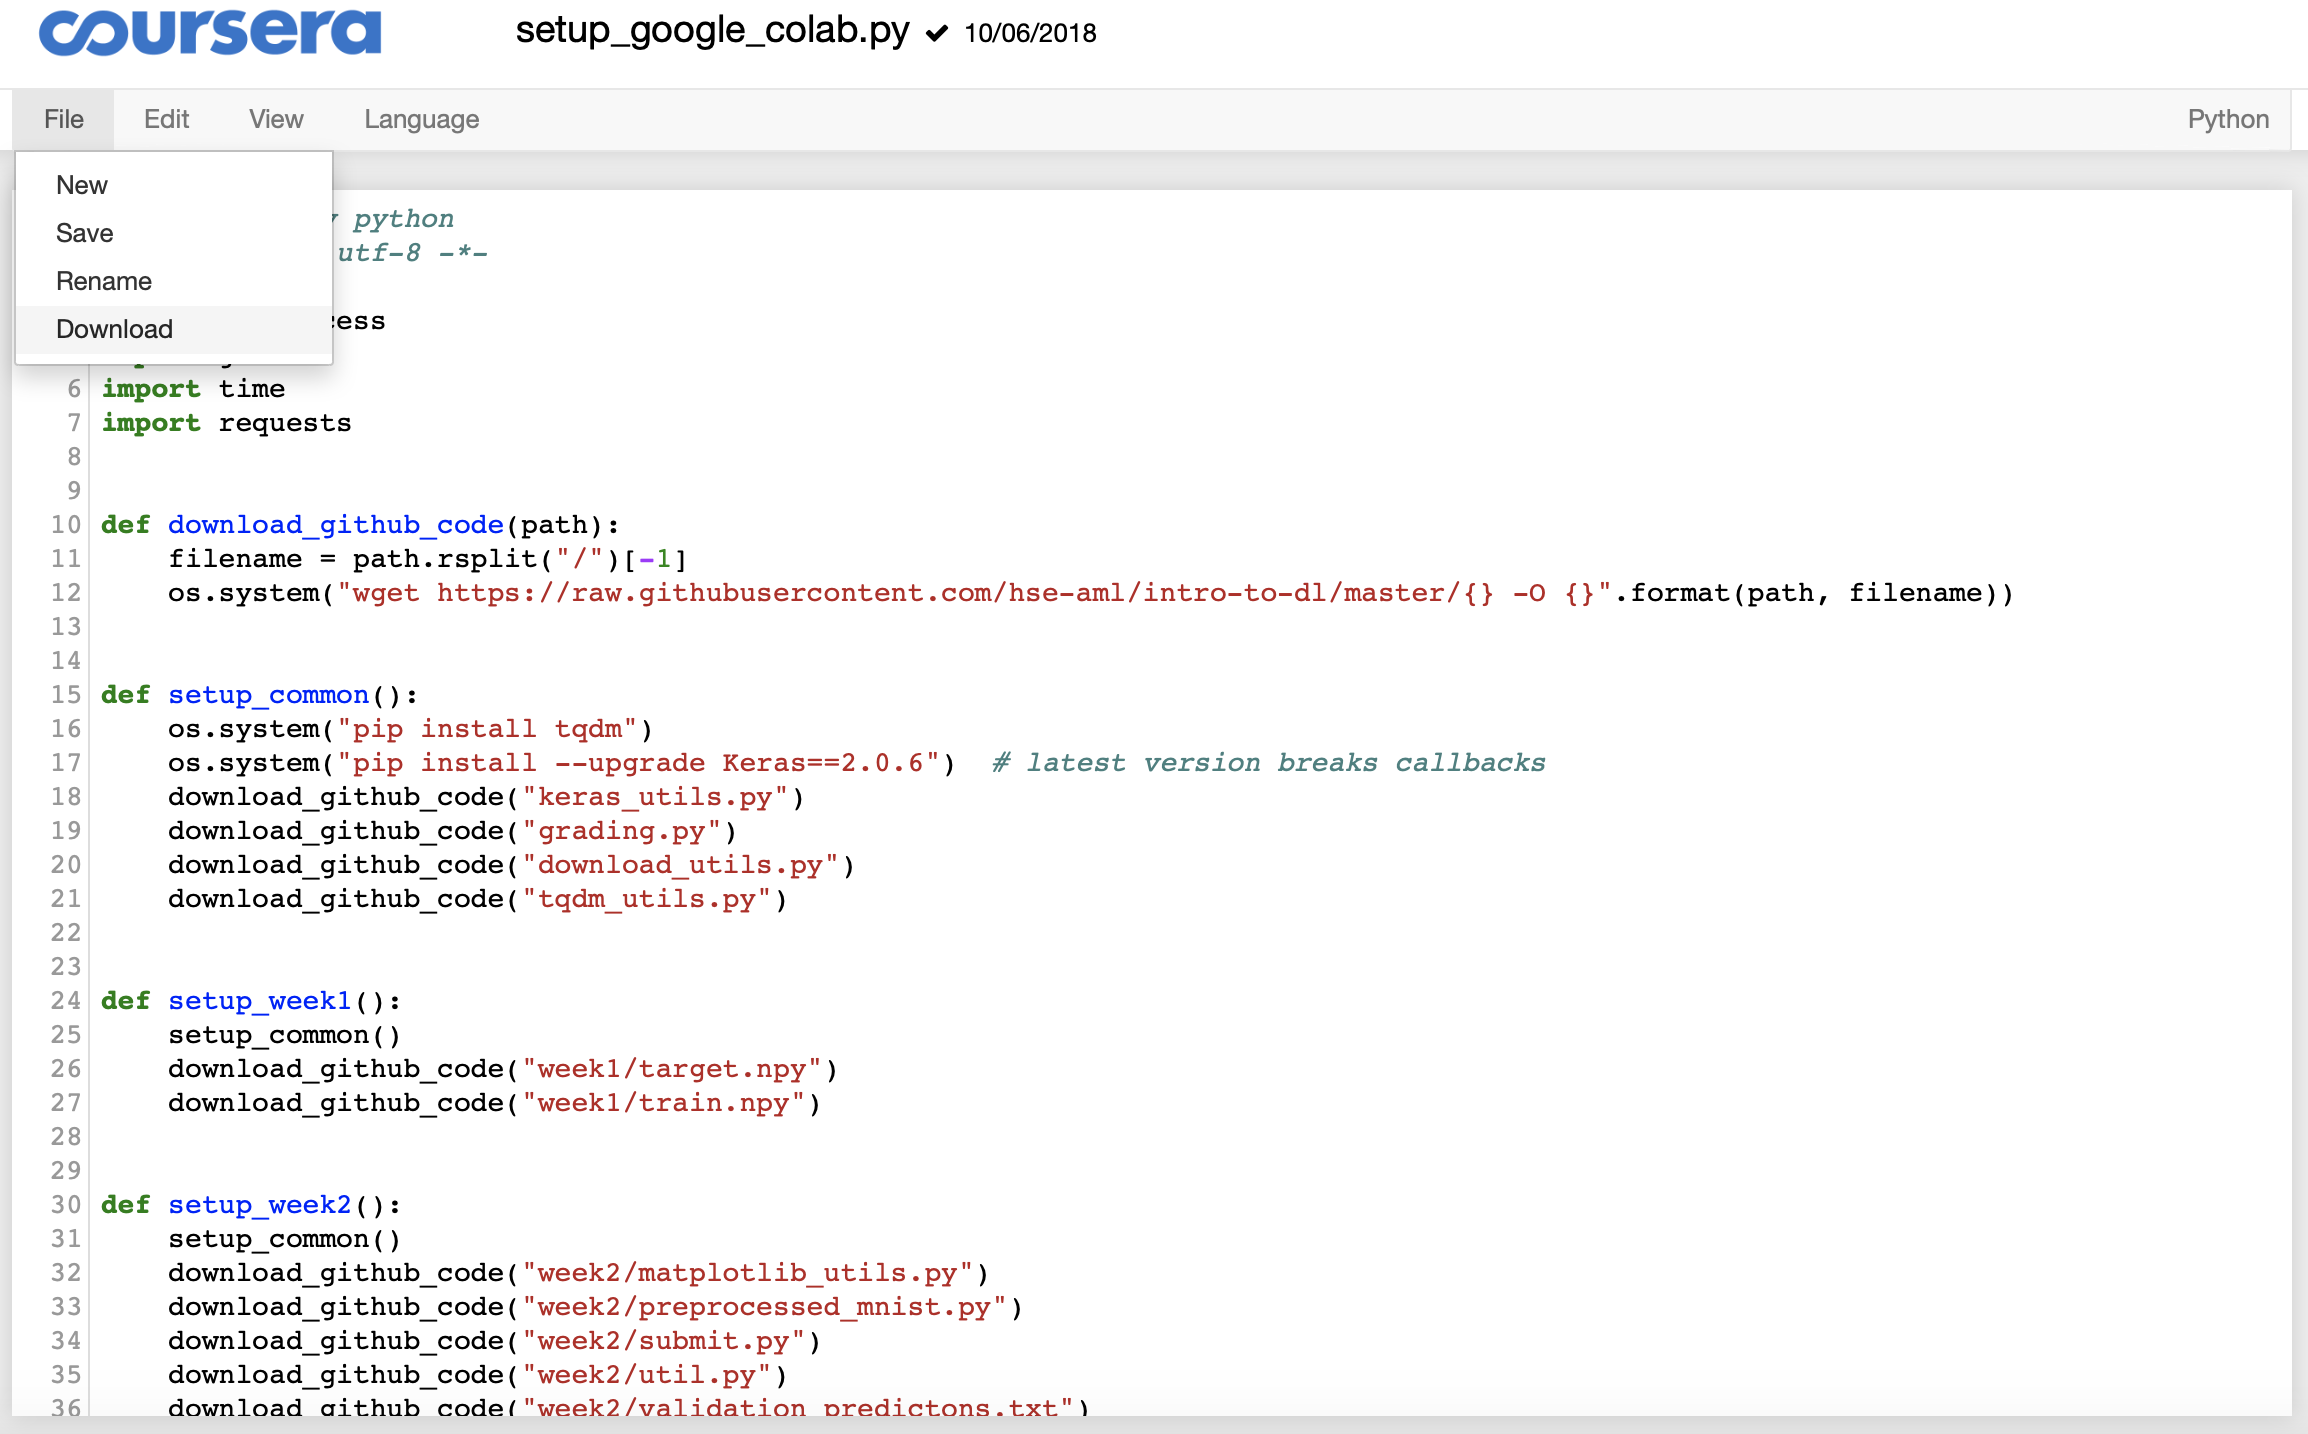Image resolution: width=2308 pixels, height=1434 pixels.
Task: Click the filename setup_google_colab.py
Action: tap(712, 31)
